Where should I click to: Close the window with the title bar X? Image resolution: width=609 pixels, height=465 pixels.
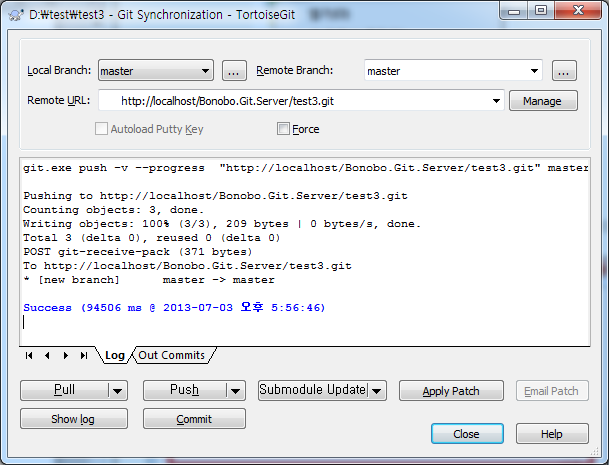pos(579,10)
